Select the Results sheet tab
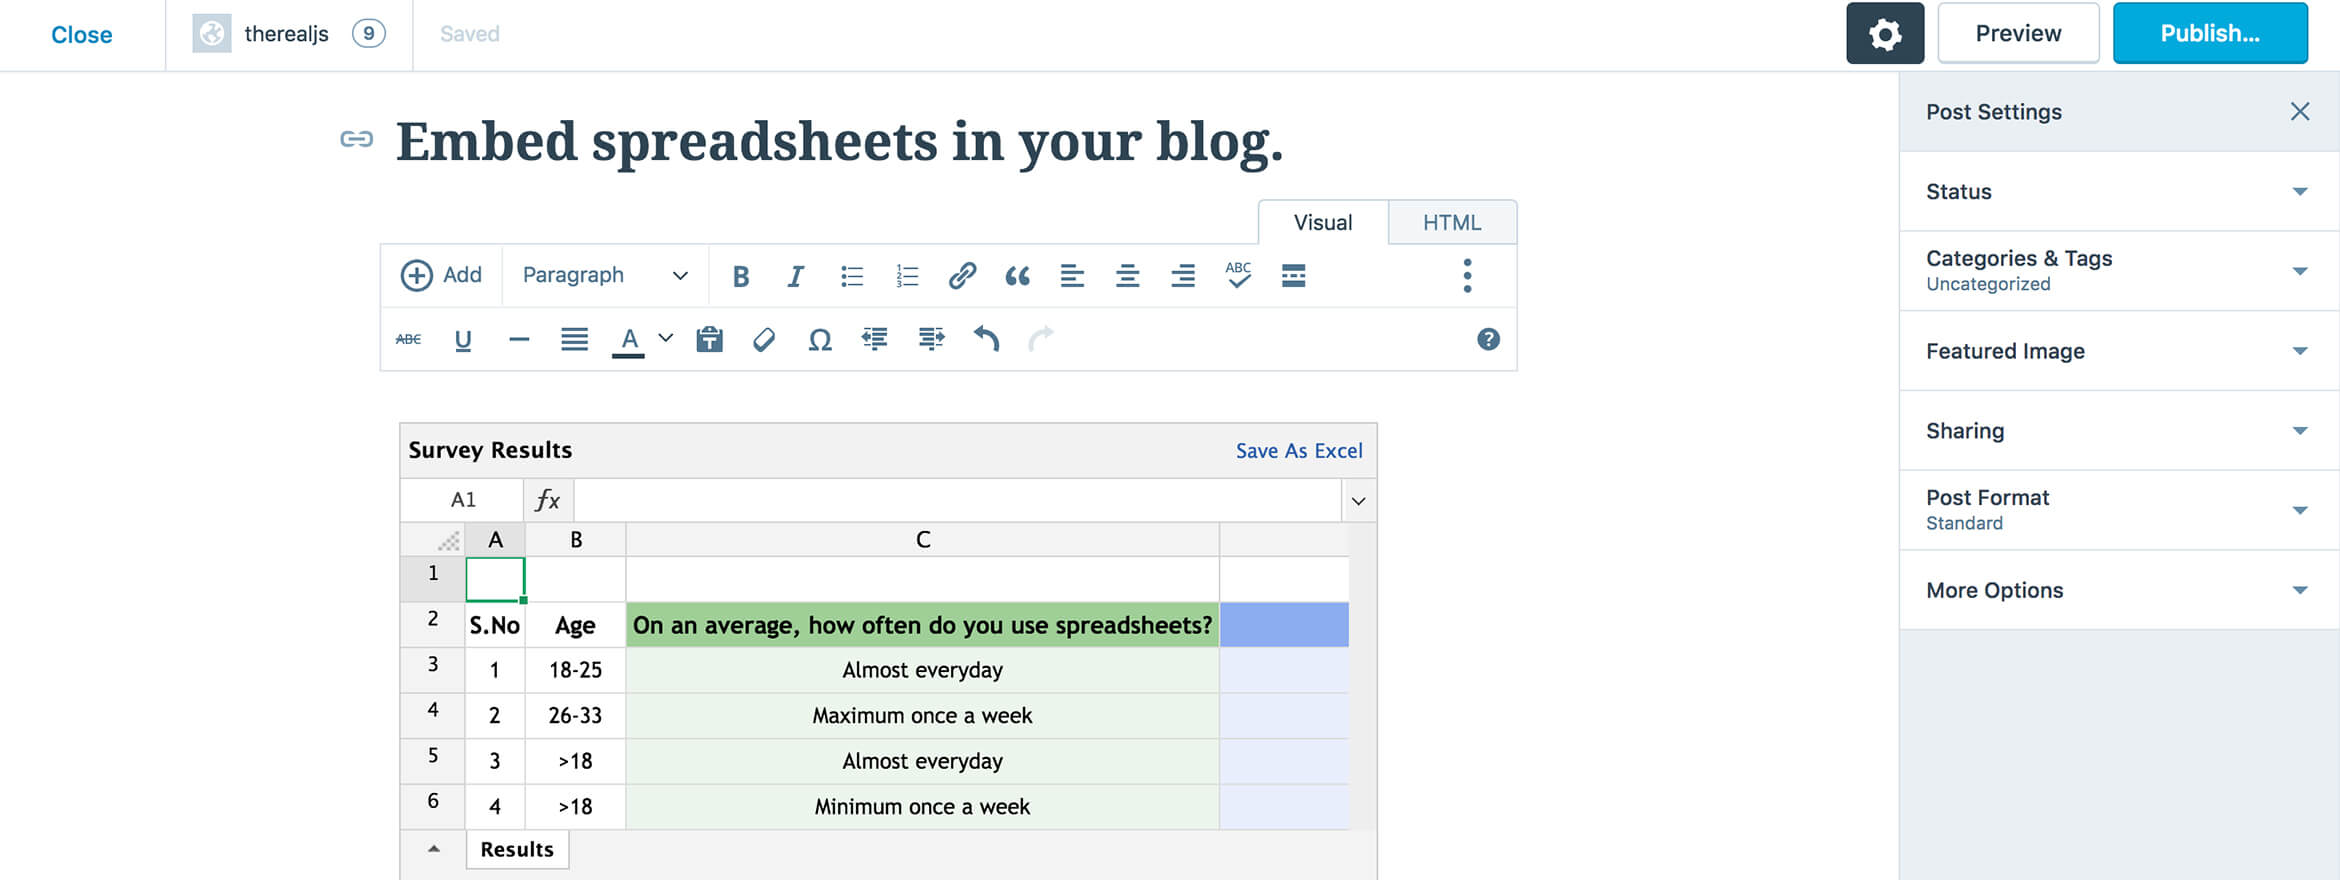Image resolution: width=2340 pixels, height=880 pixels. coord(517,848)
